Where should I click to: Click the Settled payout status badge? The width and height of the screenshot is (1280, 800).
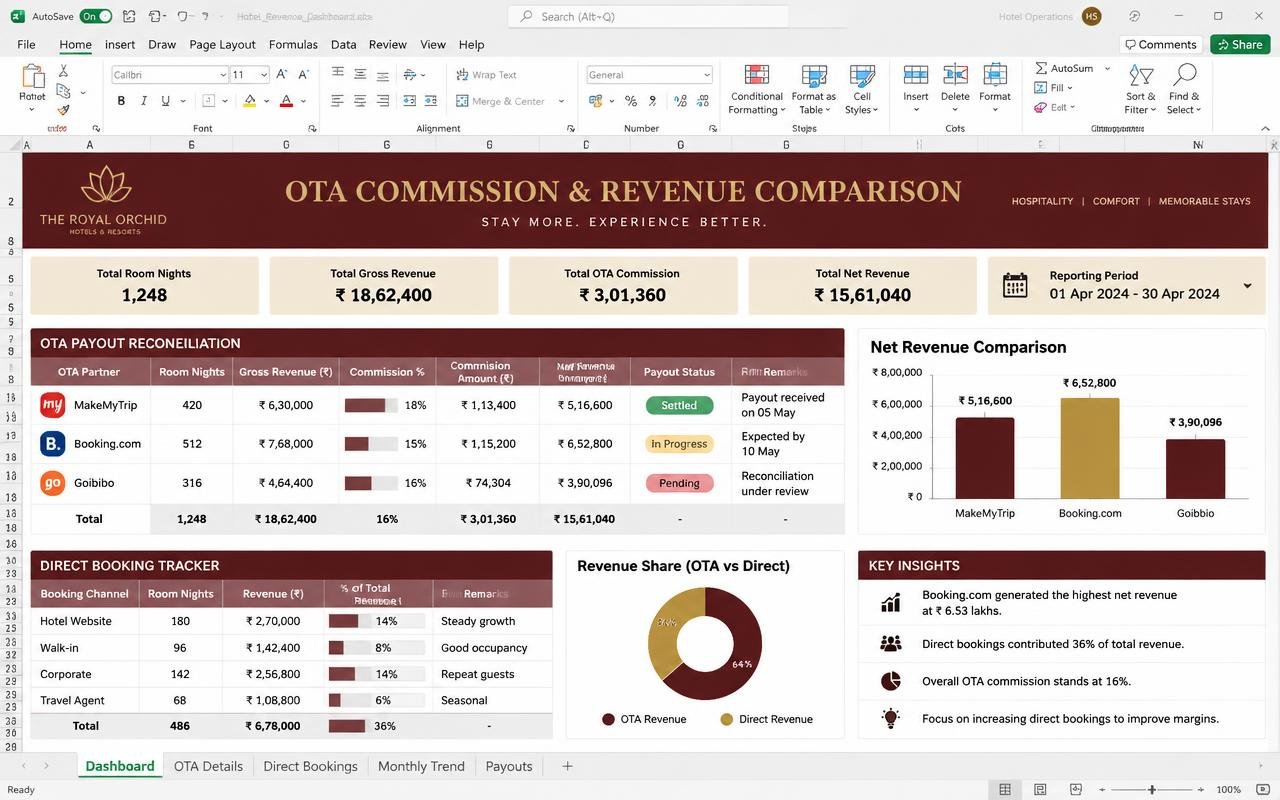click(679, 405)
